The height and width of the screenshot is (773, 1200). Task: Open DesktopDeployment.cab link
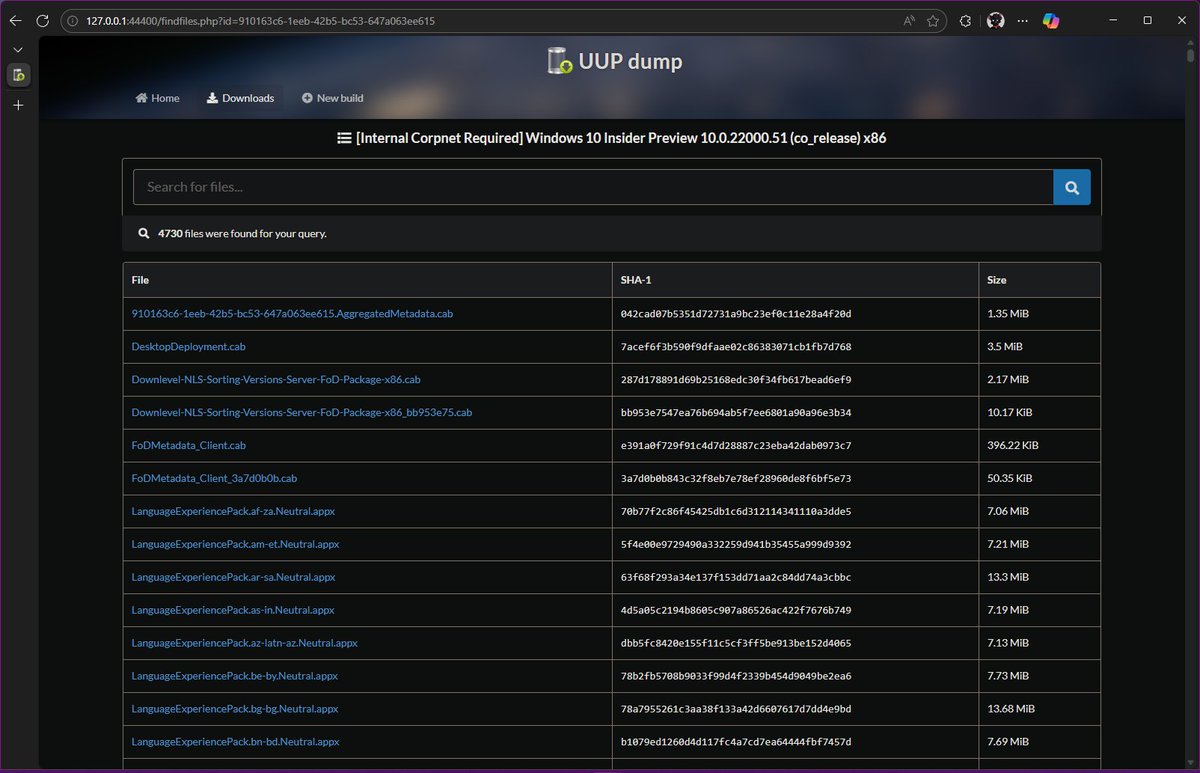click(x=188, y=346)
